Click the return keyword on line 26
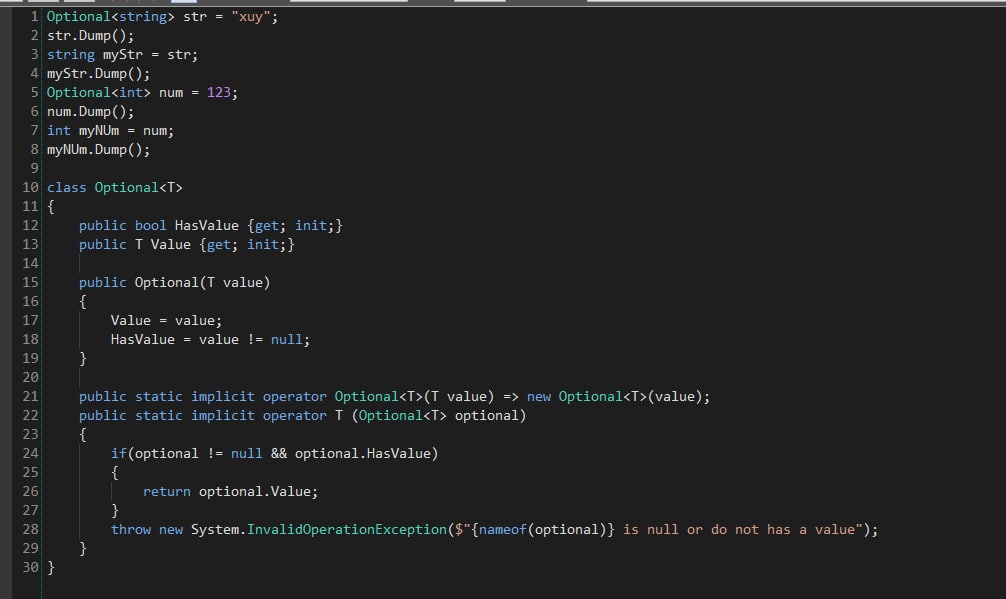The height and width of the screenshot is (599, 1006). point(166,491)
